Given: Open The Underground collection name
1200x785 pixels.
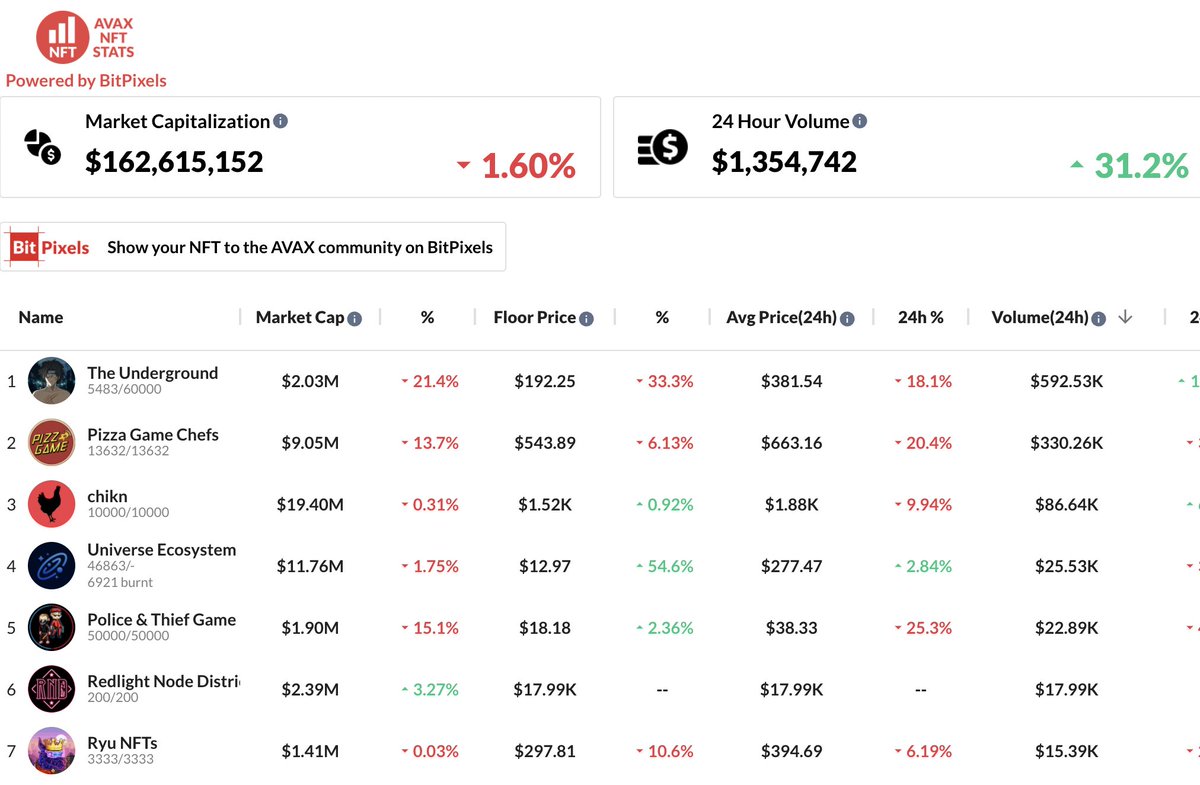Looking at the screenshot, I should coord(152,373).
